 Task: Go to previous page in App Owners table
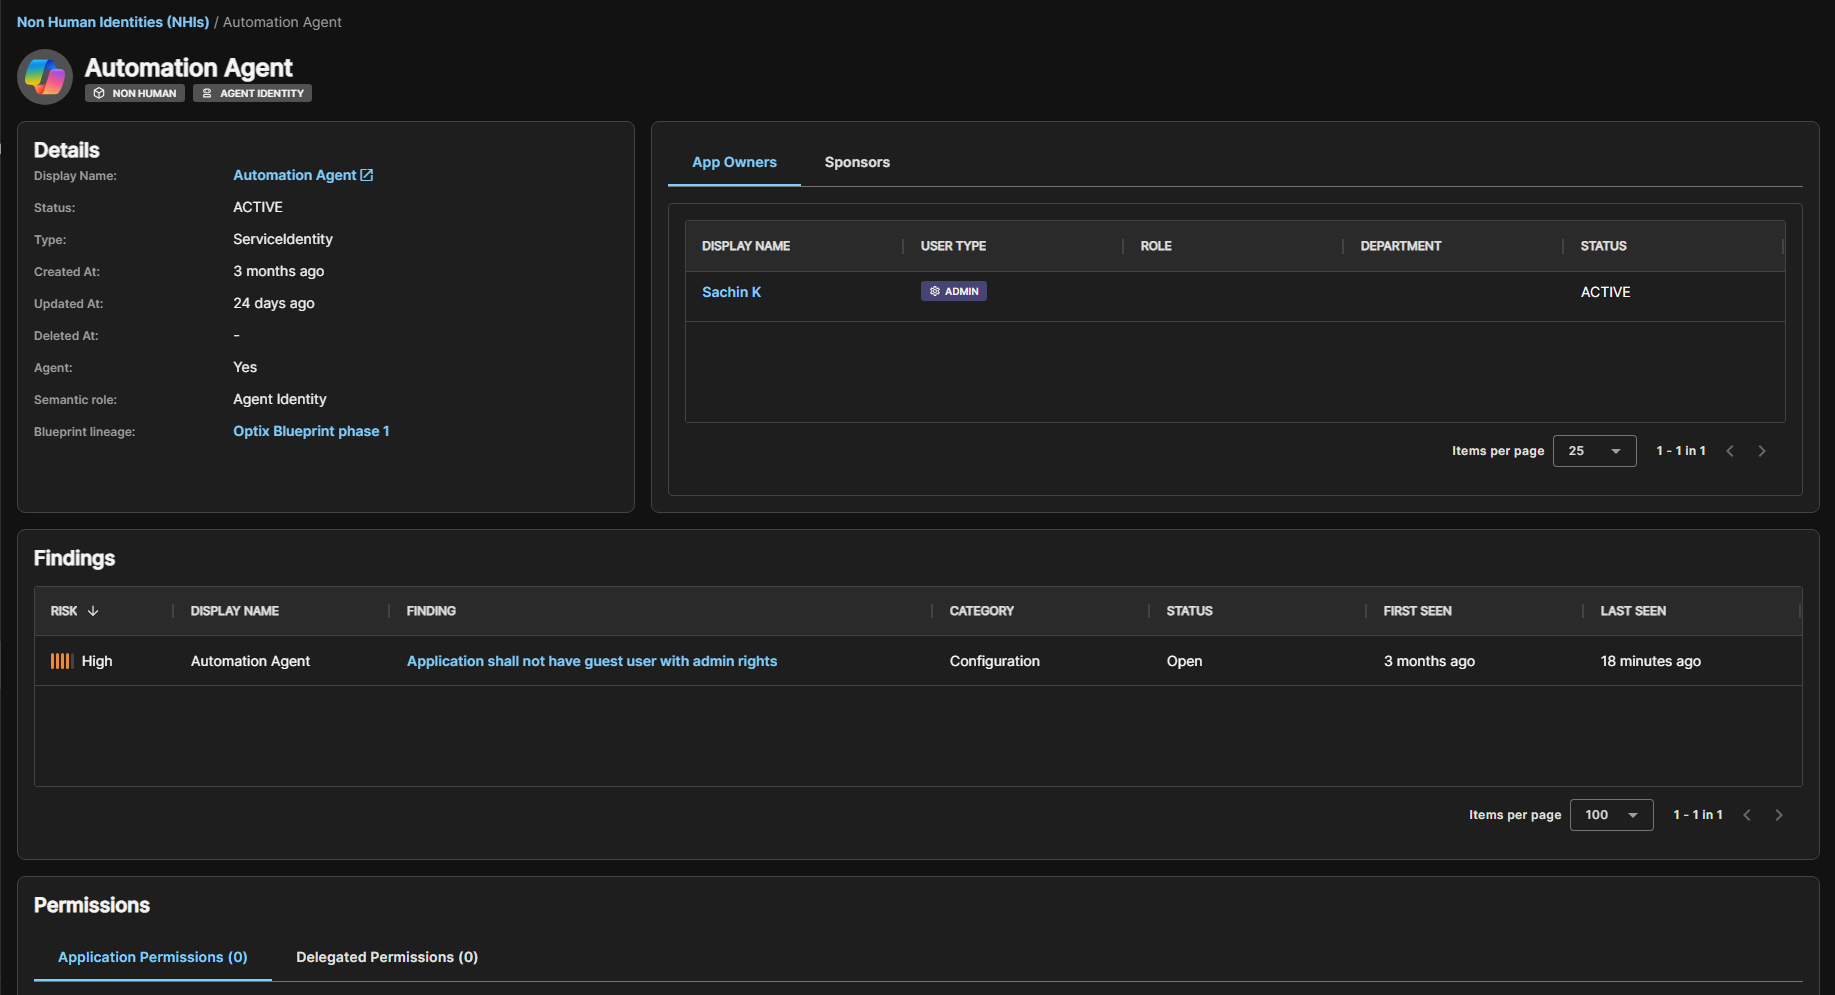pos(1730,451)
